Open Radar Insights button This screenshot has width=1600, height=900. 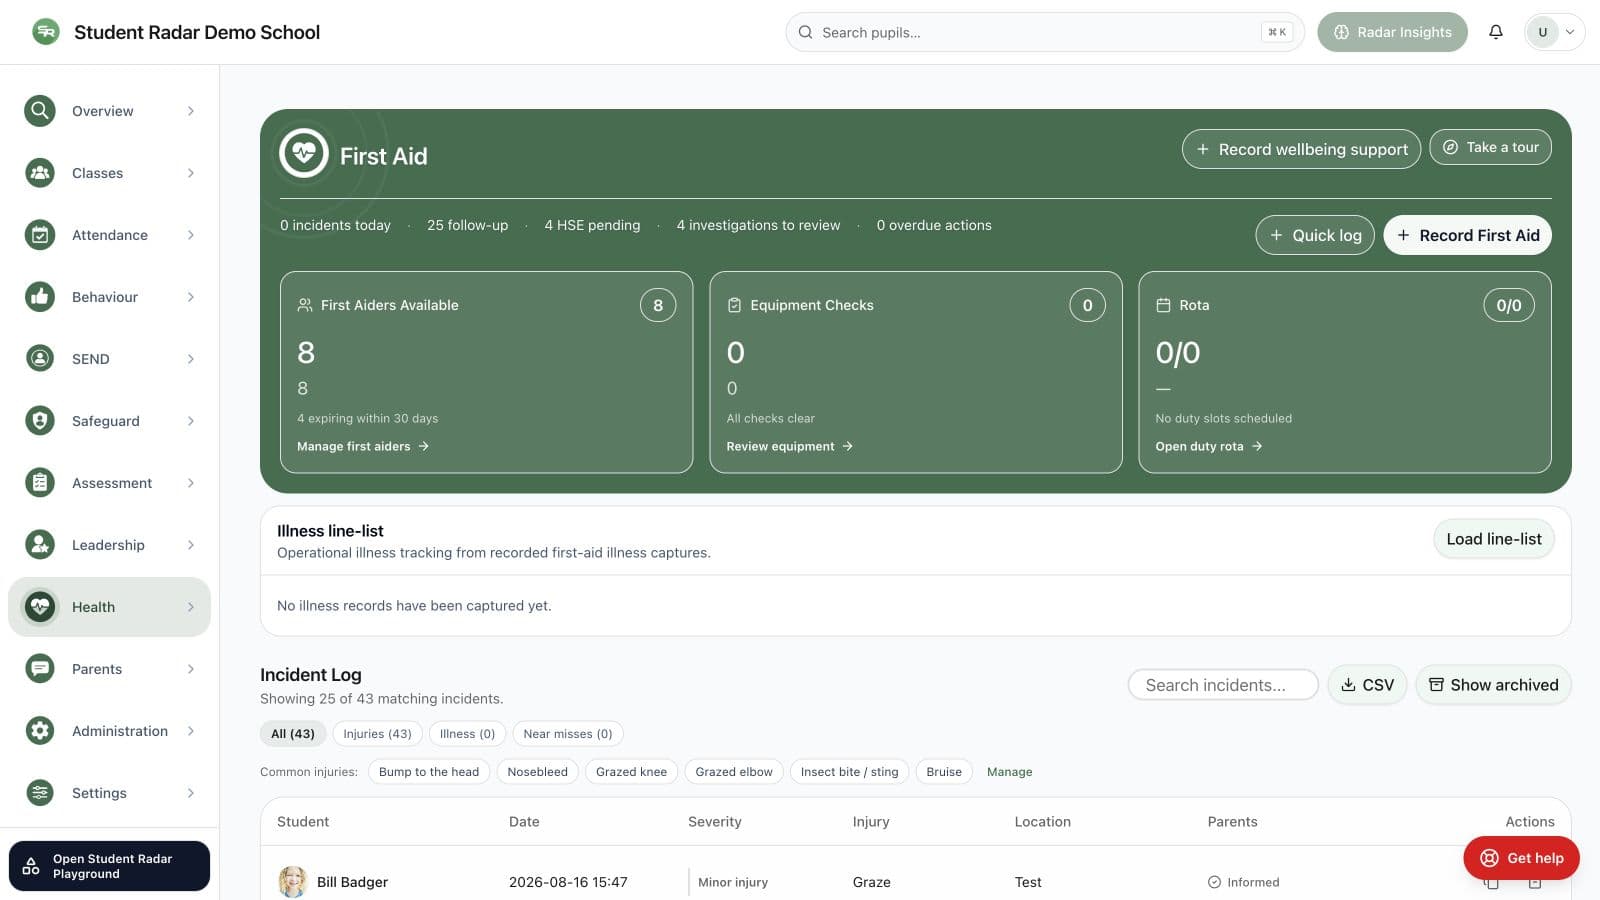pos(1392,32)
